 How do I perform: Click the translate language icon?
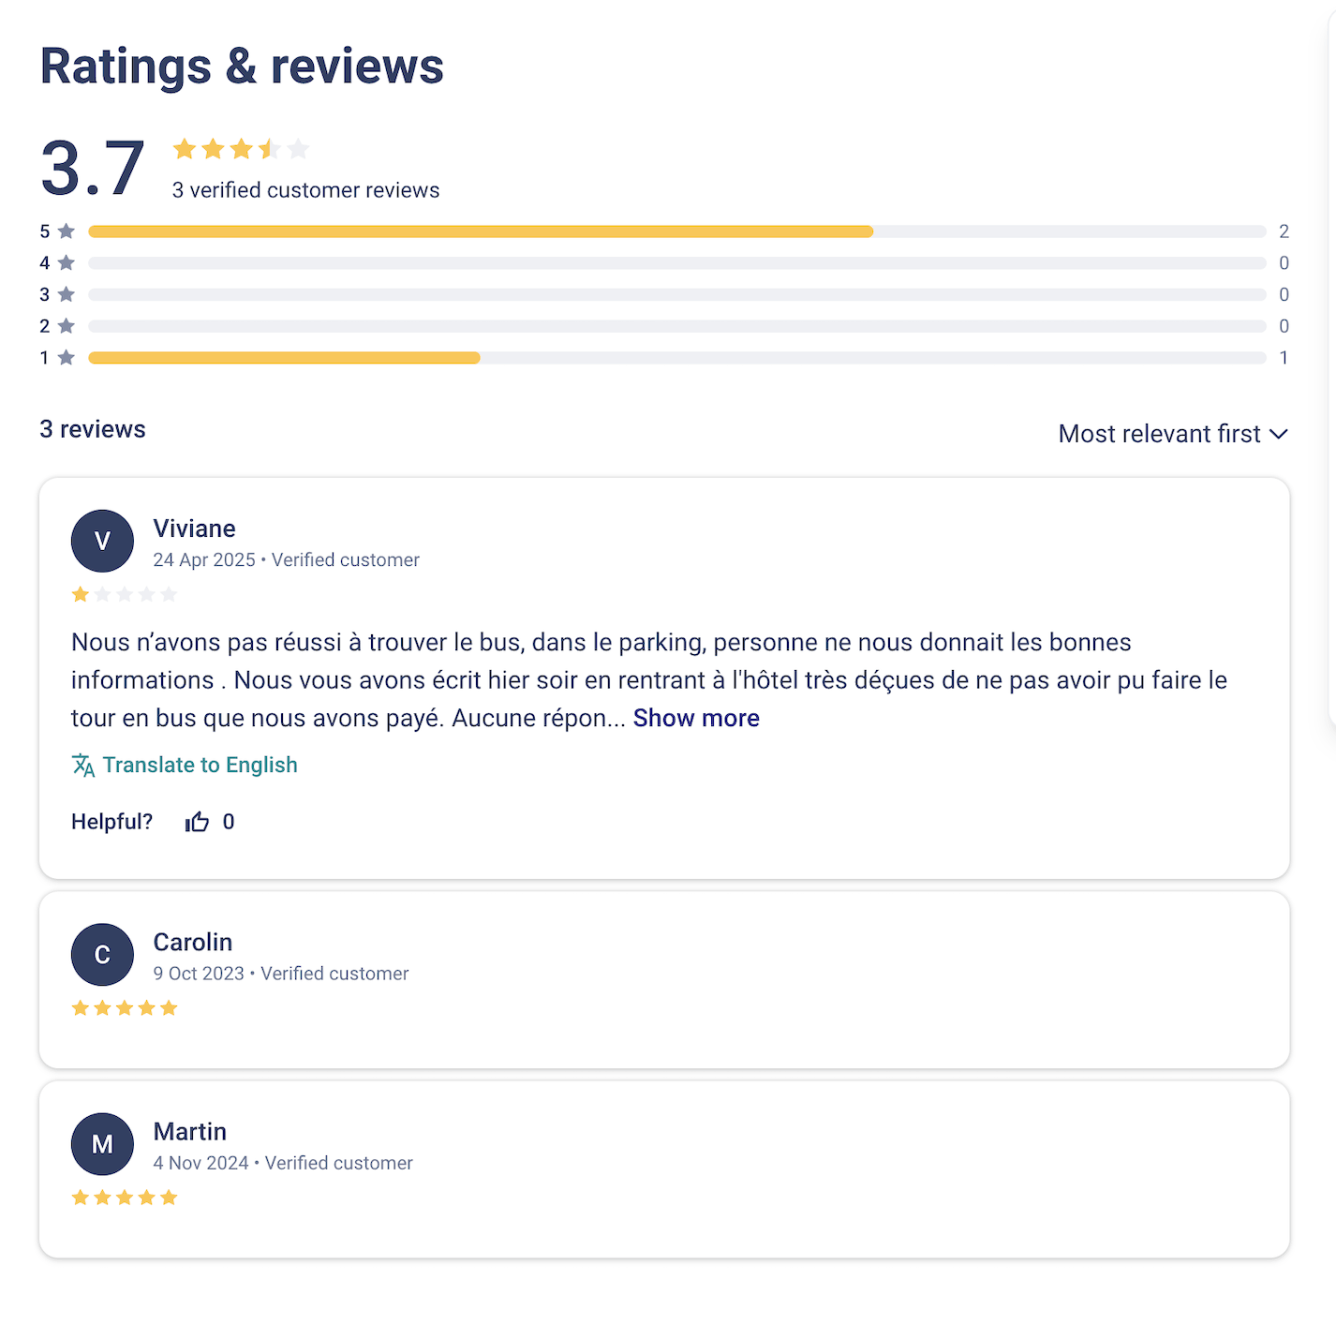coord(83,765)
